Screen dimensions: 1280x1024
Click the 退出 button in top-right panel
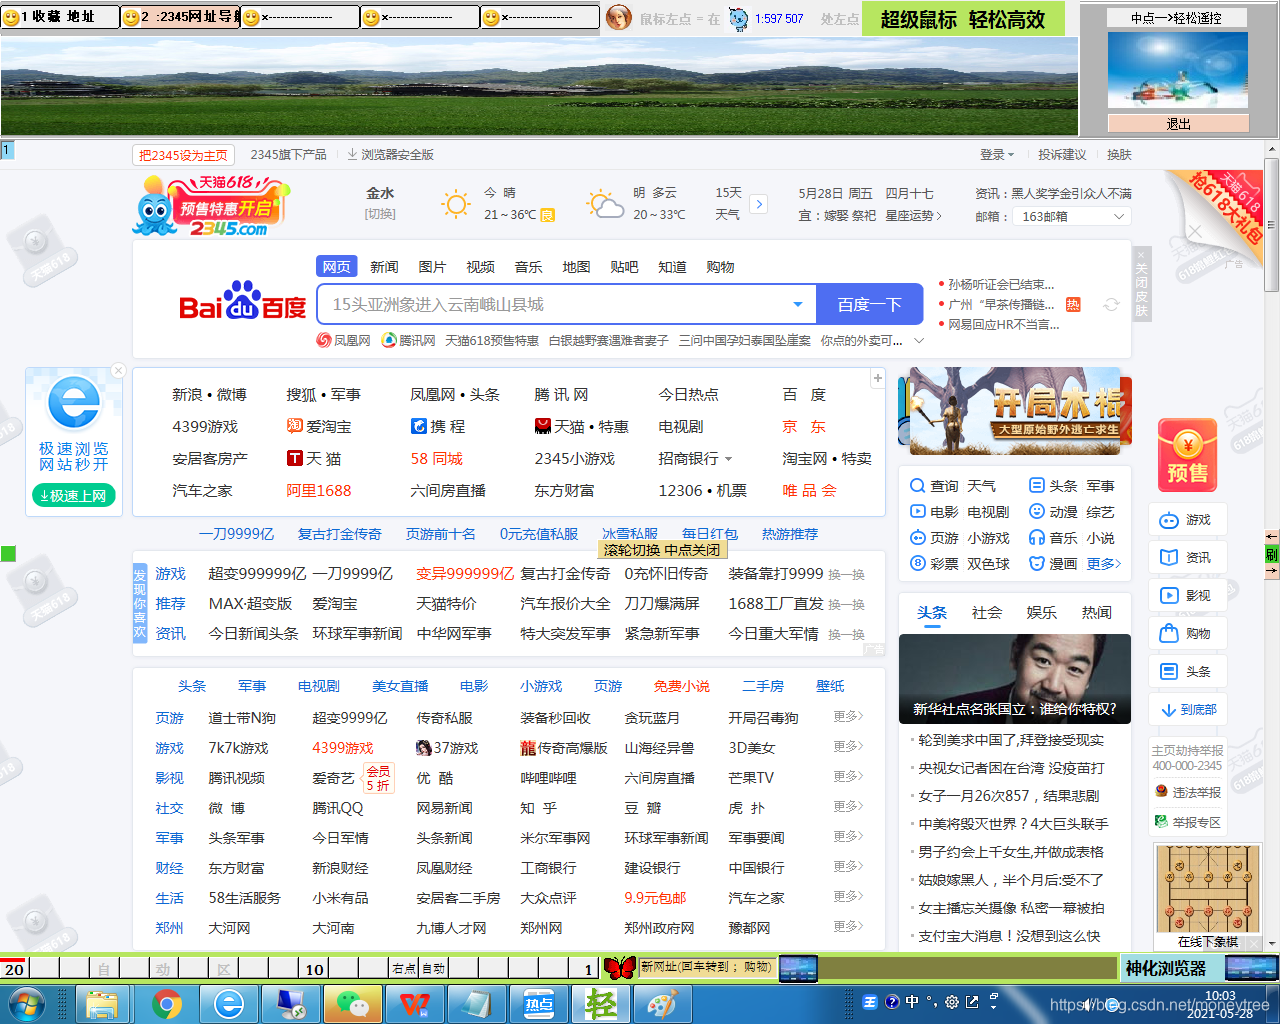pos(1178,124)
